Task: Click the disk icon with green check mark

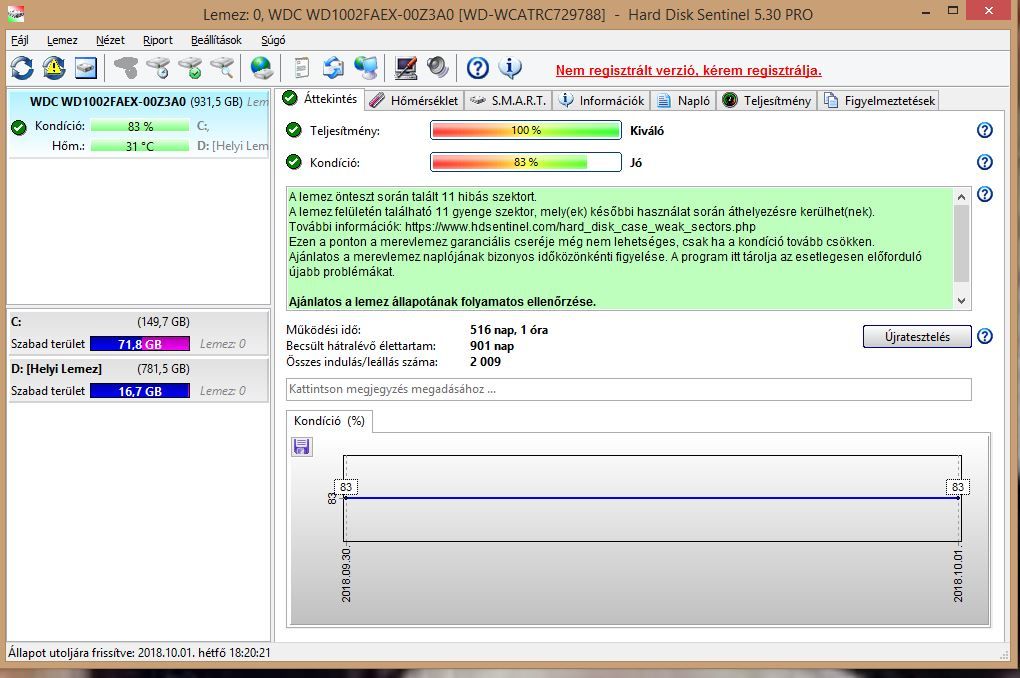Action: coord(191,68)
